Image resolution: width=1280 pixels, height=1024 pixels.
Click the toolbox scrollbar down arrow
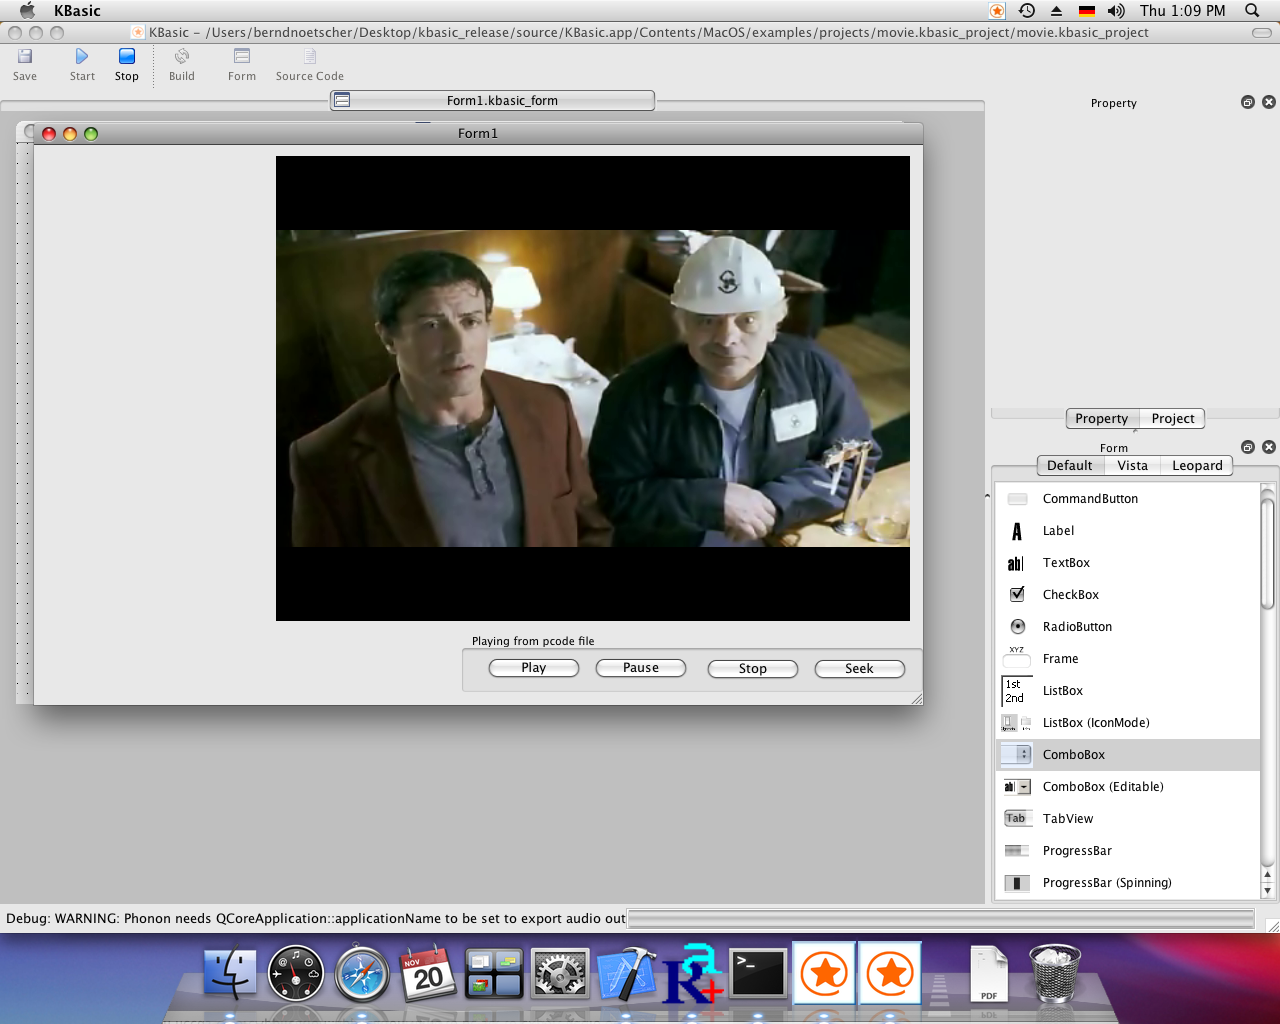1267,890
